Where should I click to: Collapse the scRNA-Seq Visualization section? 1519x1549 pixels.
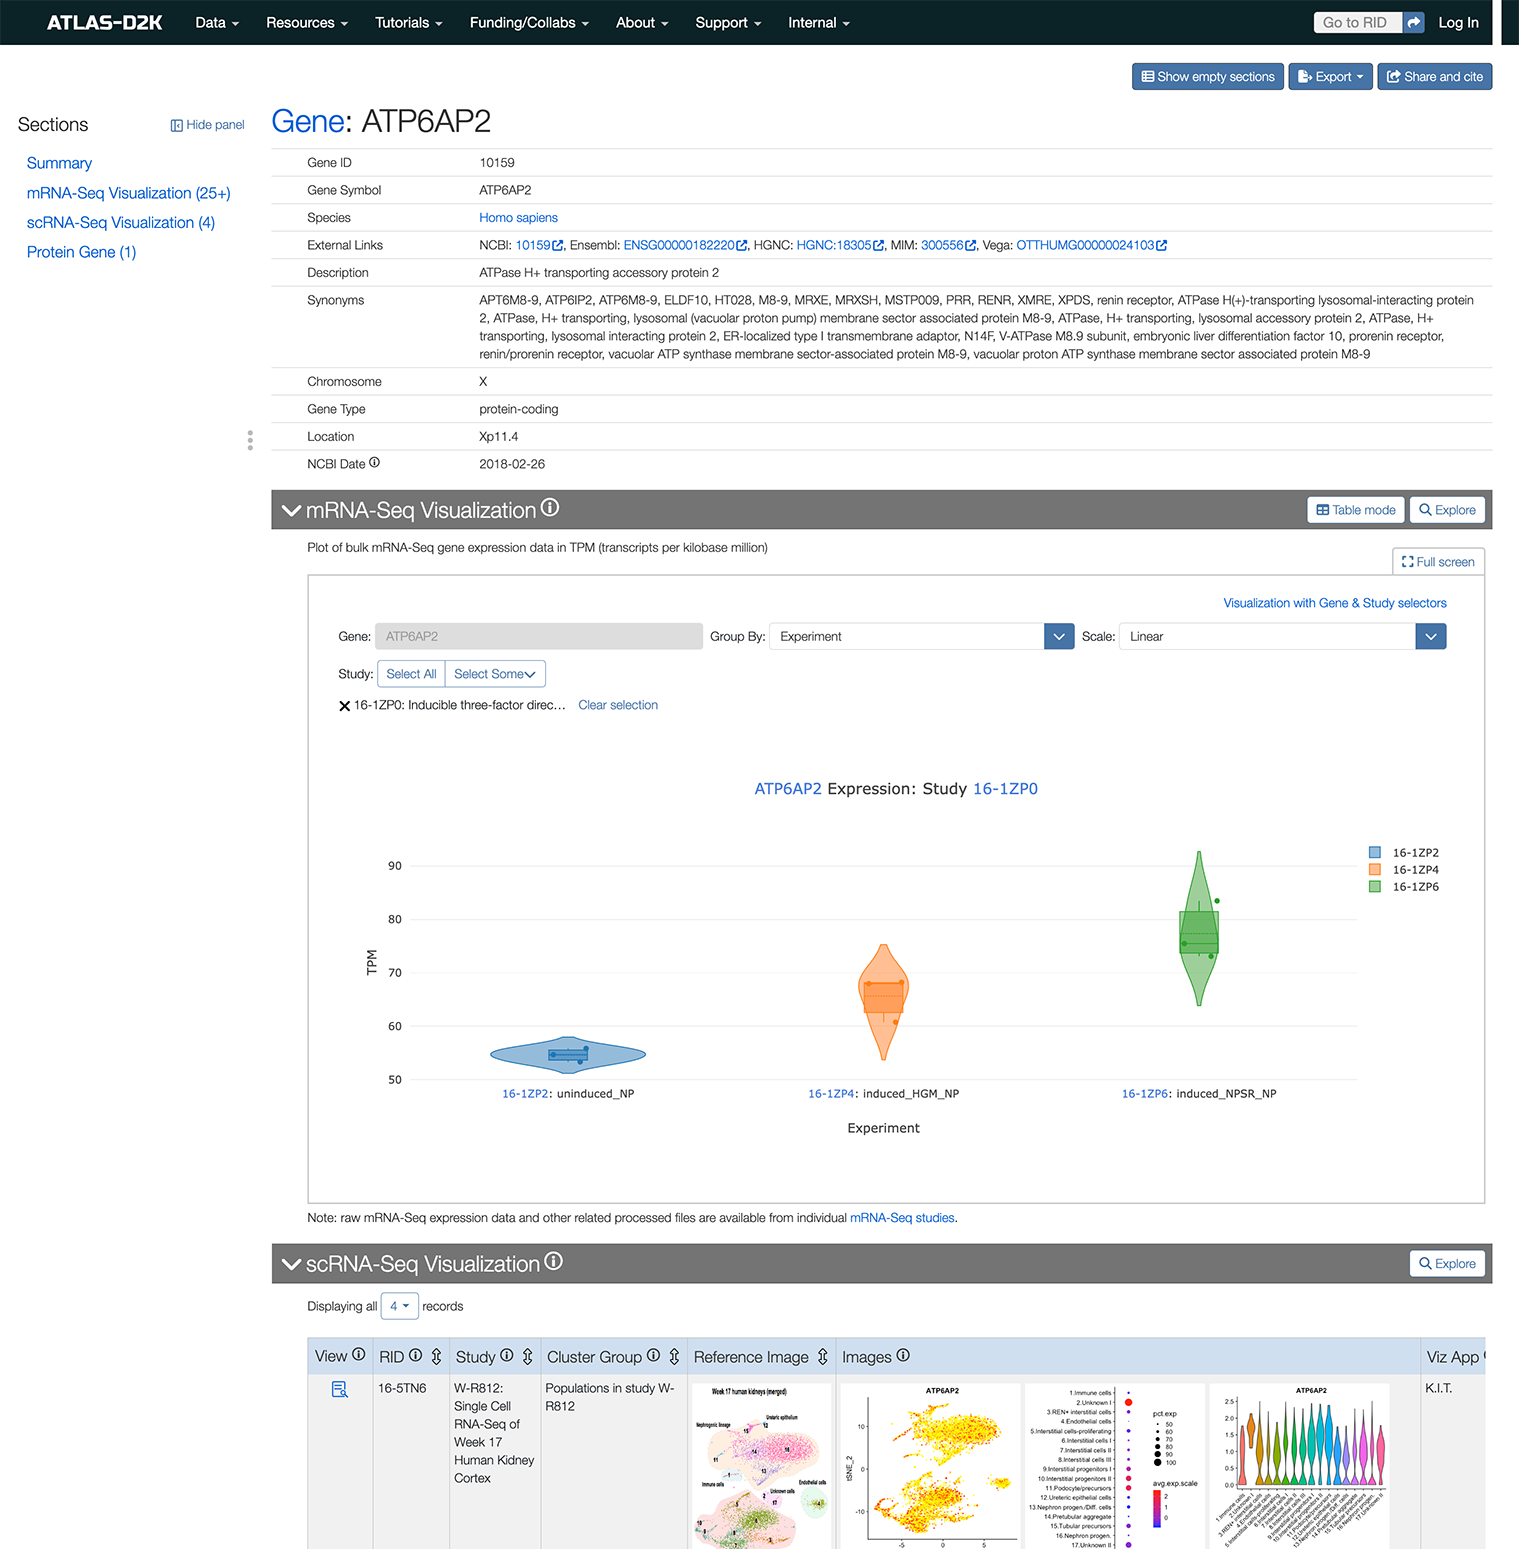point(292,1264)
